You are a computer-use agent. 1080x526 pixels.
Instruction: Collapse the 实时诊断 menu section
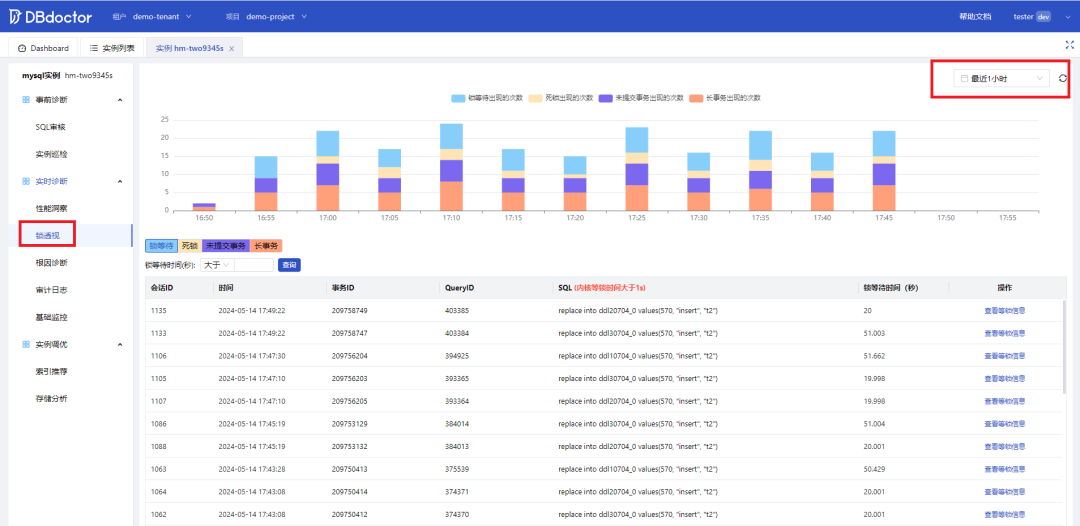pos(120,181)
